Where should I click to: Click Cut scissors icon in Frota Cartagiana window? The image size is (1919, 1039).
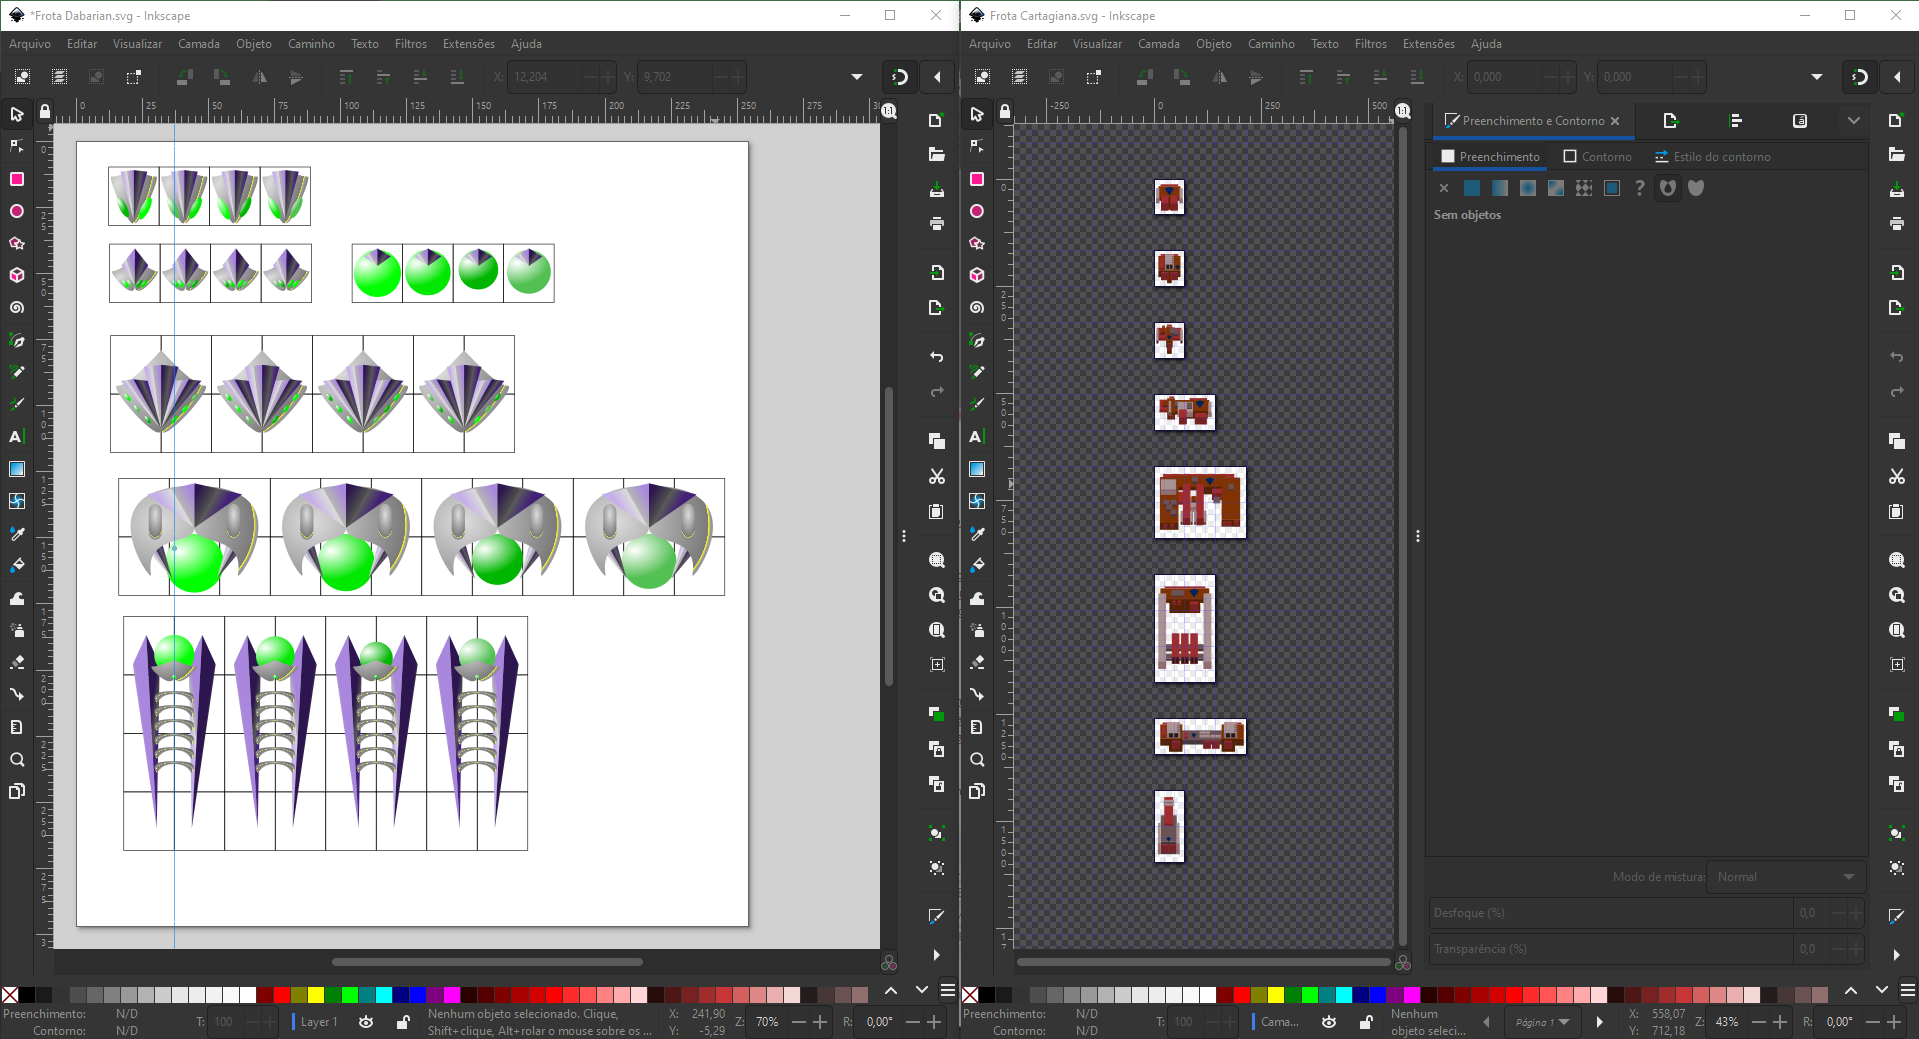(1896, 476)
